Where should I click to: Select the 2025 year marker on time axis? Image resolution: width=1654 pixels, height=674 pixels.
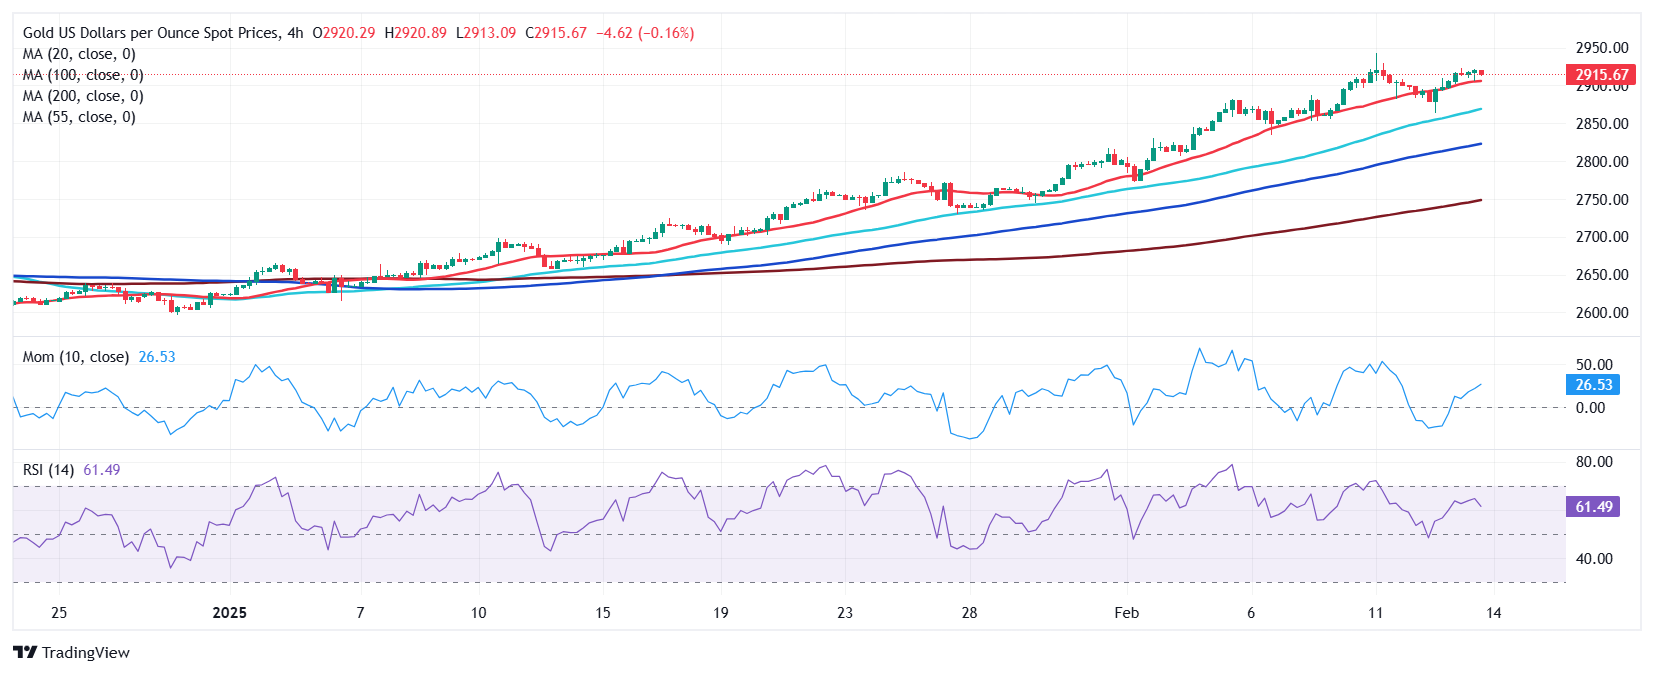[230, 613]
